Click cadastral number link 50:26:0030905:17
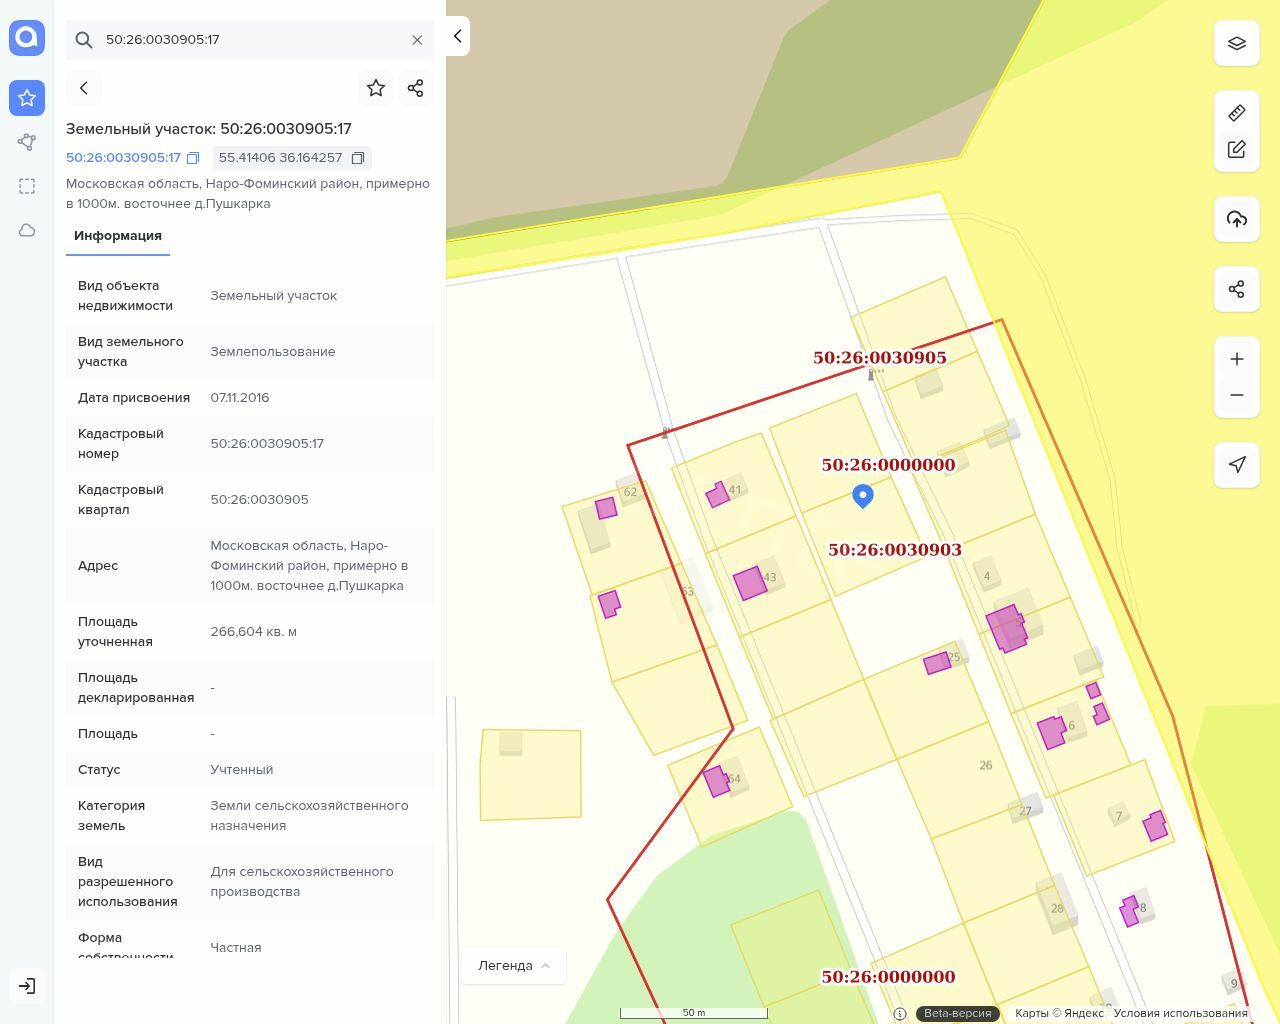This screenshot has height=1024, width=1280. point(123,158)
